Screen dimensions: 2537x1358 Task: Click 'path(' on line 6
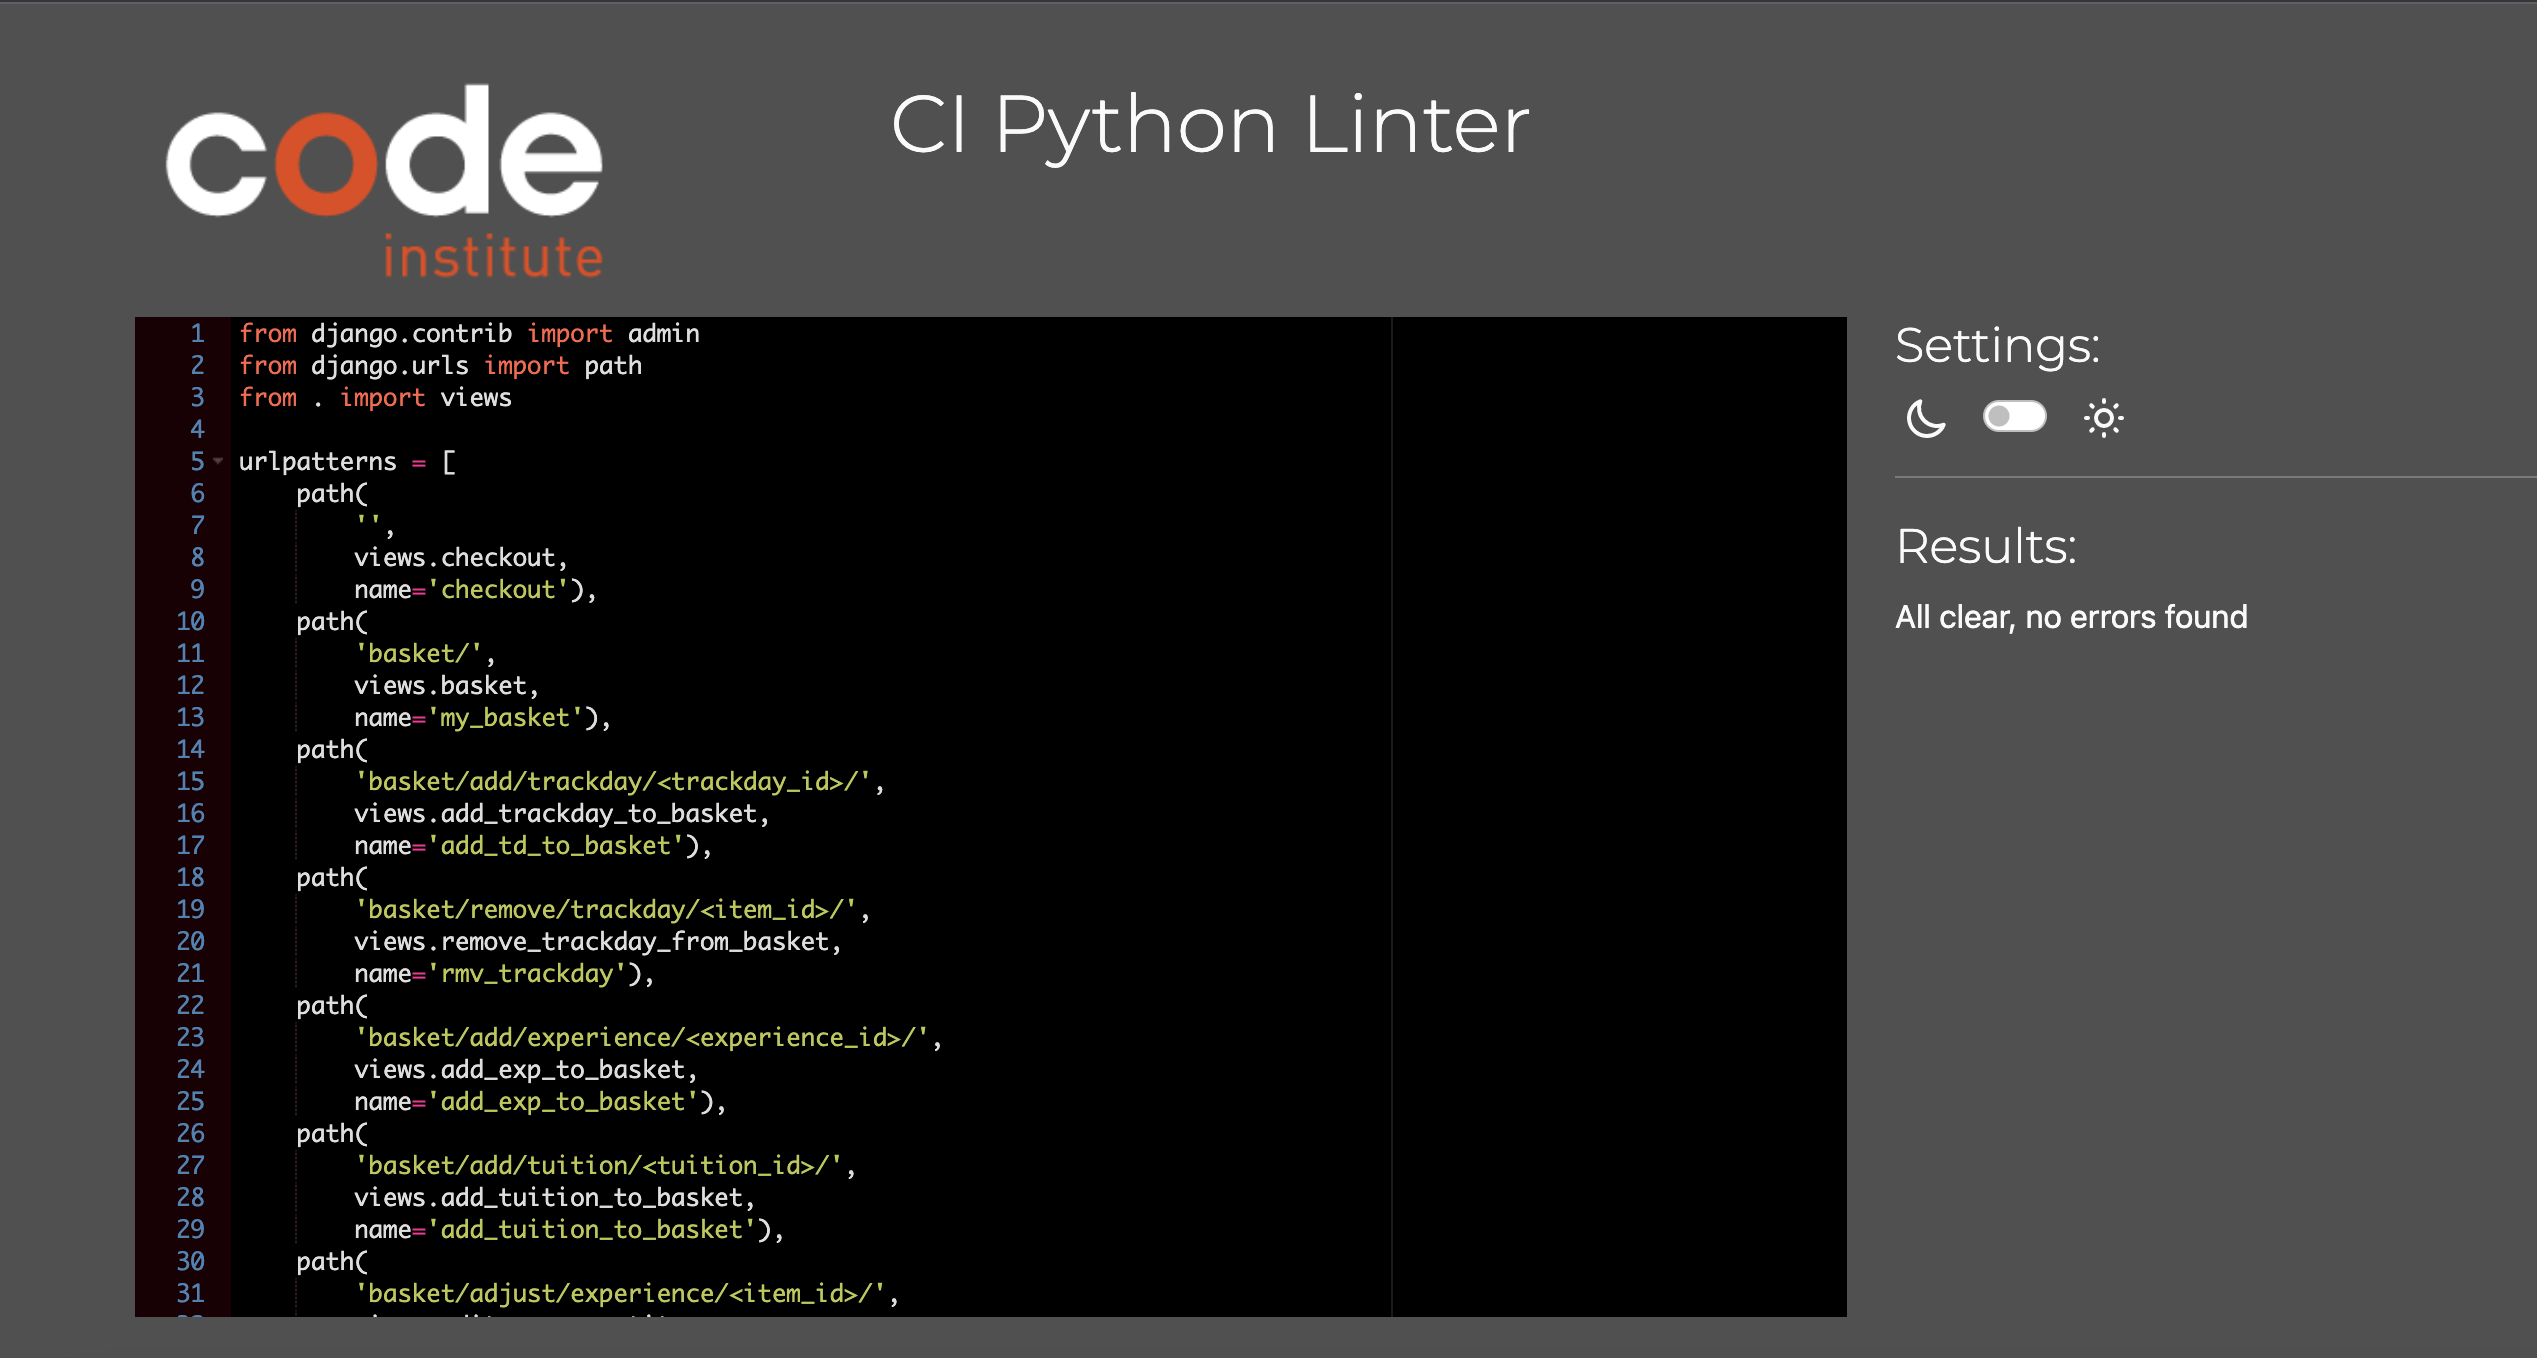pyautogui.click(x=332, y=493)
